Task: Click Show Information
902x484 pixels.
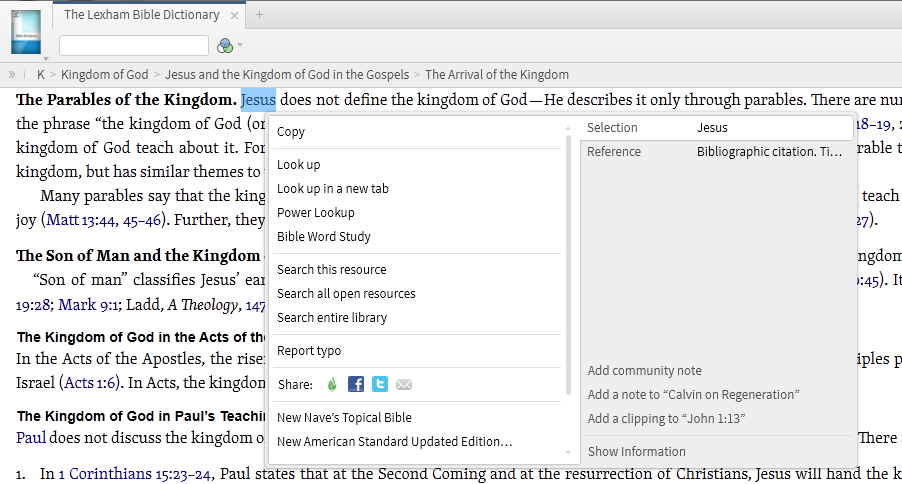Action: (x=637, y=452)
